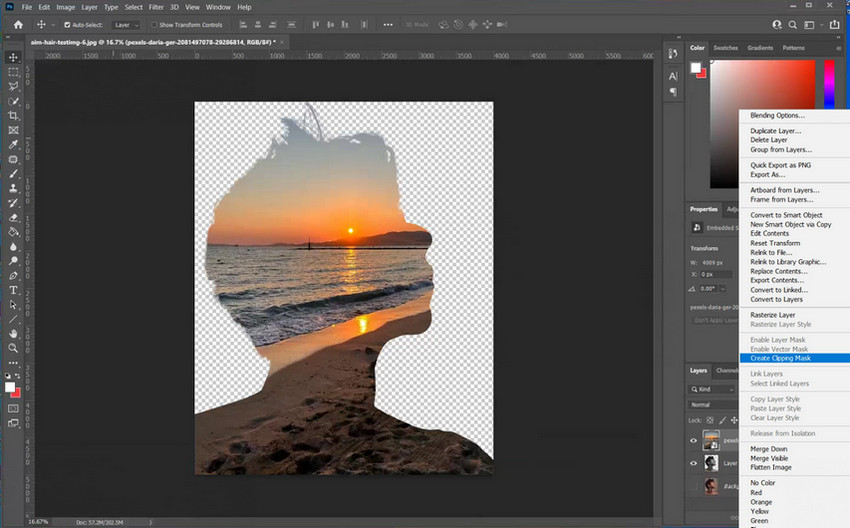
Task: Open the Window menu
Action: 218,7
